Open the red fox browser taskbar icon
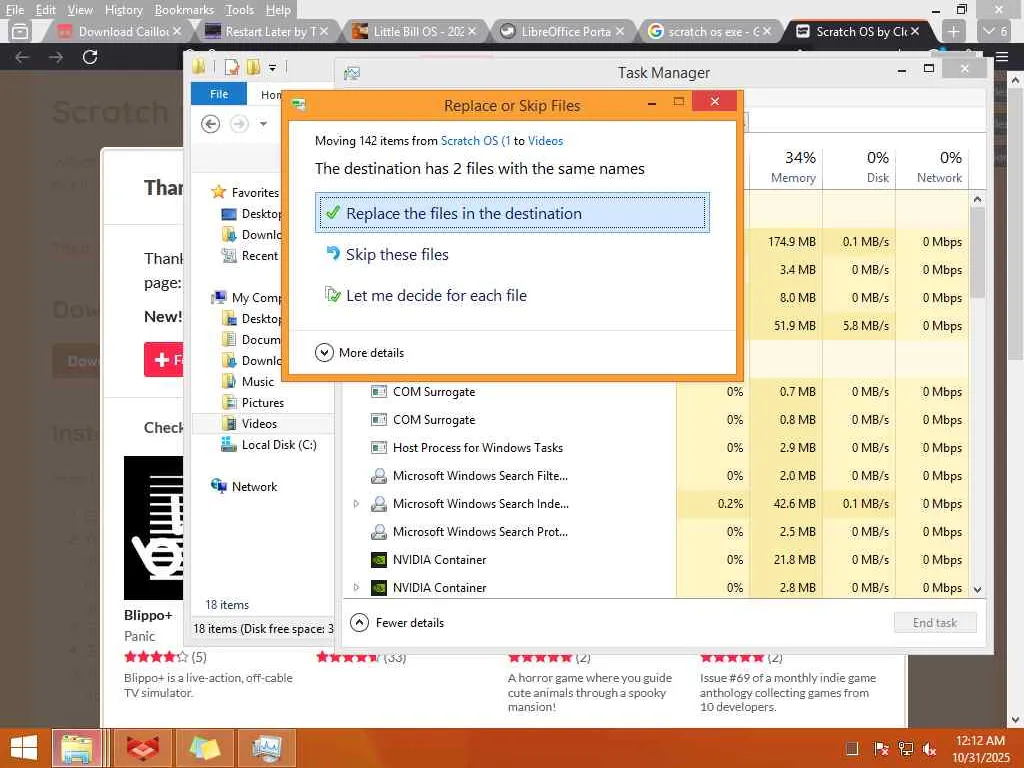 point(142,748)
